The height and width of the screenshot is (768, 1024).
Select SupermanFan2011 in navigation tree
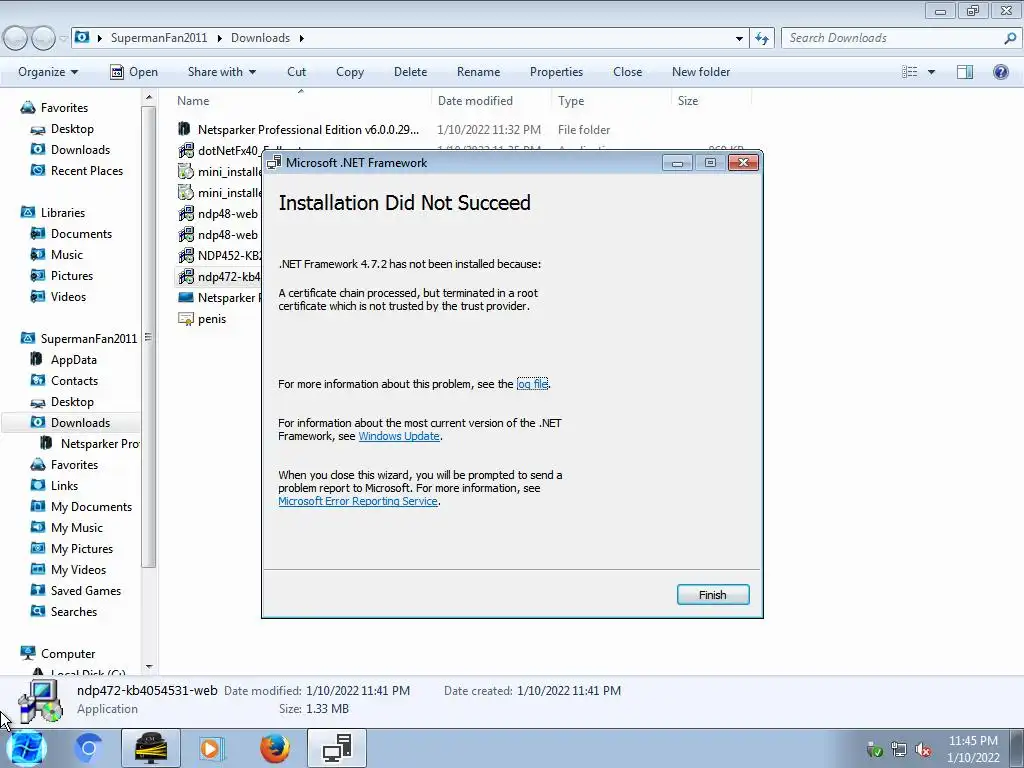88,338
